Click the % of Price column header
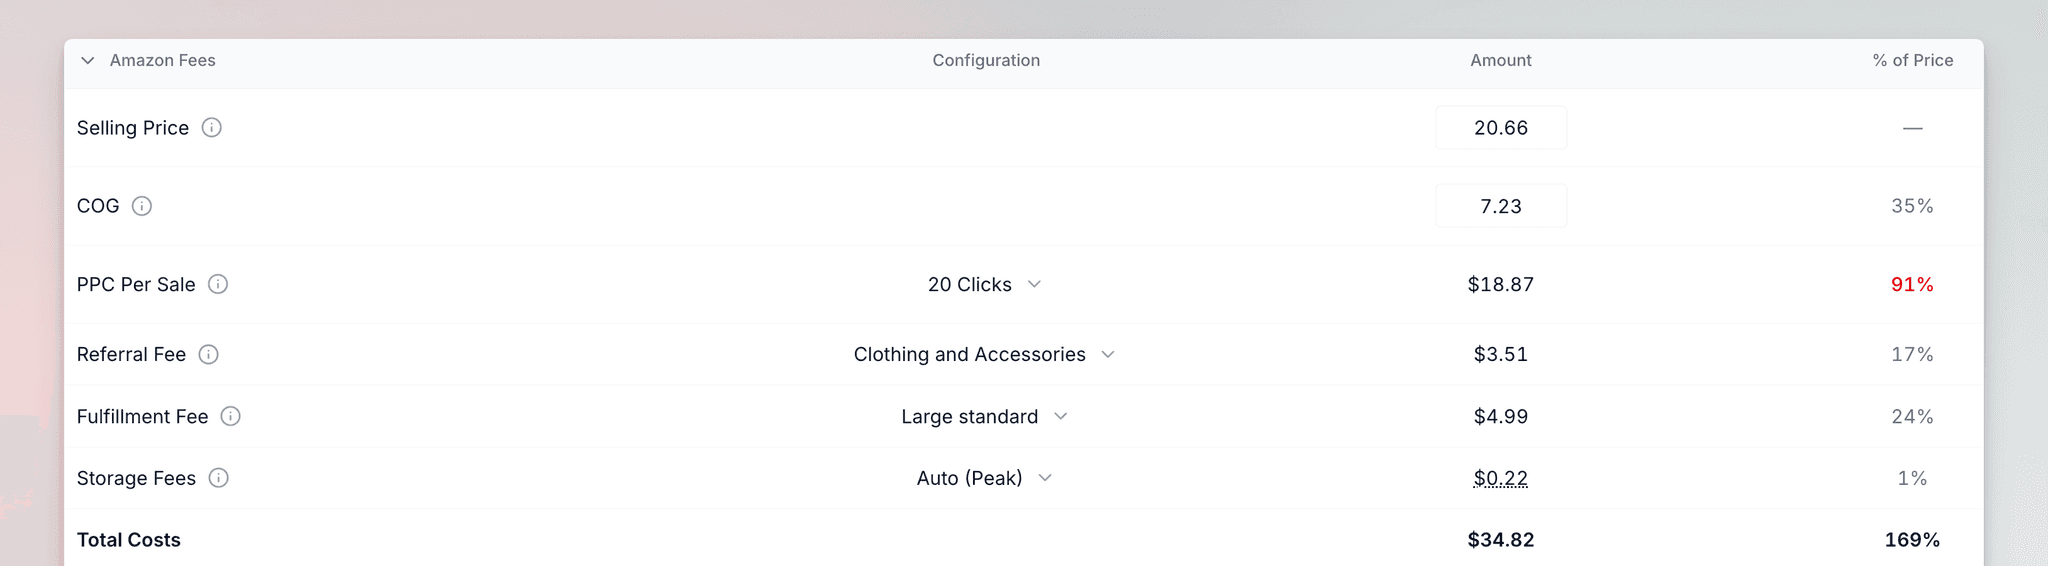The width and height of the screenshot is (2048, 566). pyautogui.click(x=1913, y=61)
